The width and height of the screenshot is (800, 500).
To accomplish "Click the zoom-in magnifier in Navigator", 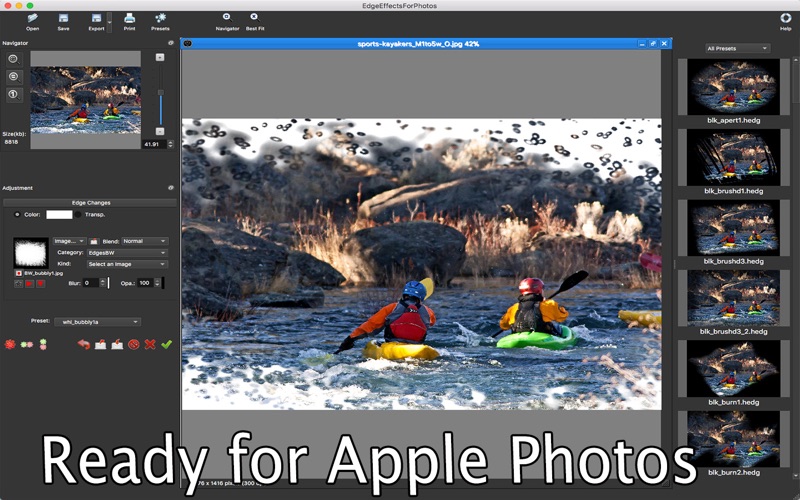I will [14, 60].
